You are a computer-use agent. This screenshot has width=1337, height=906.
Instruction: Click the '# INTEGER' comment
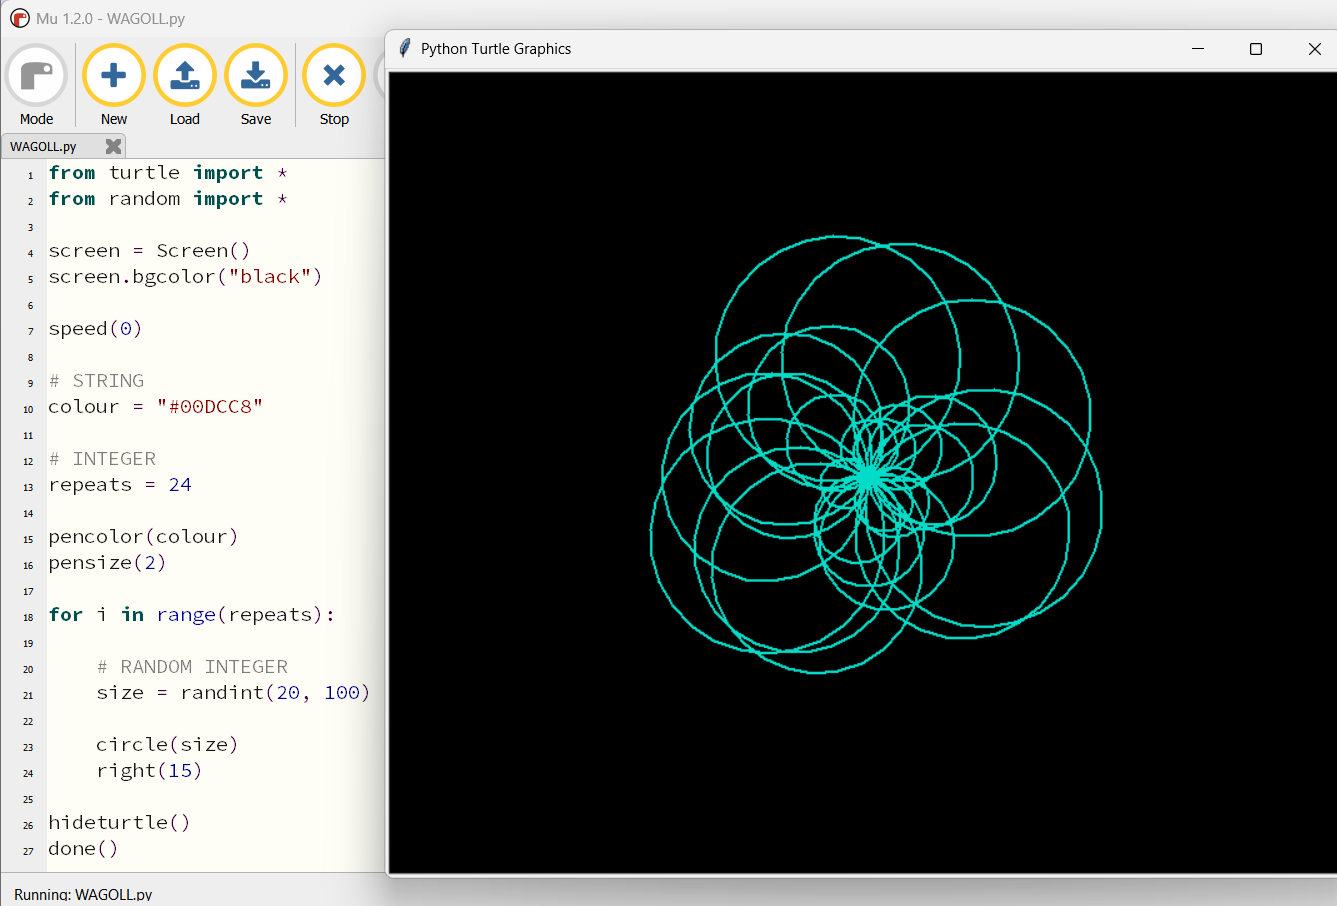click(x=102, y=459)
